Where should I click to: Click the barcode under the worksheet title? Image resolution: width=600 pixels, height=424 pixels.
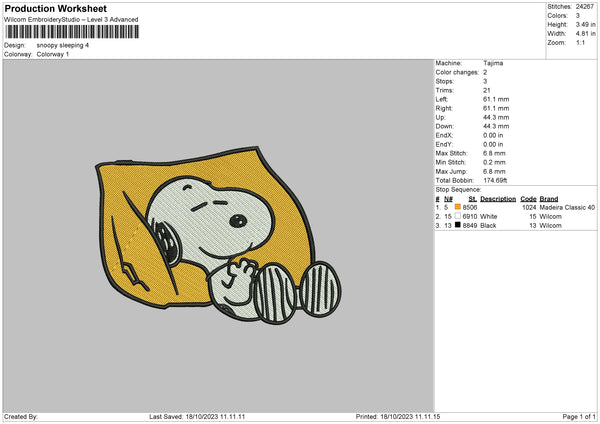69,33
